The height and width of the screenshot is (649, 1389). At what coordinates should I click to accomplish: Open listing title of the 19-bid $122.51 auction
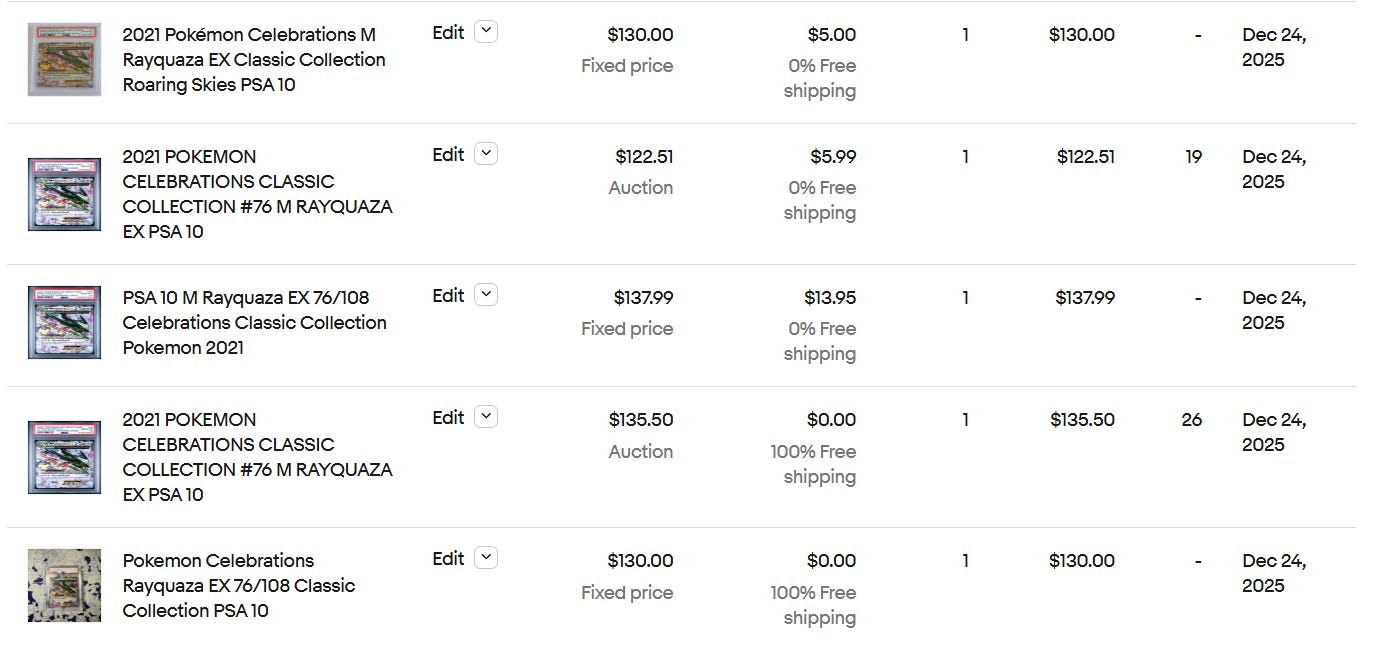(257, 194)
